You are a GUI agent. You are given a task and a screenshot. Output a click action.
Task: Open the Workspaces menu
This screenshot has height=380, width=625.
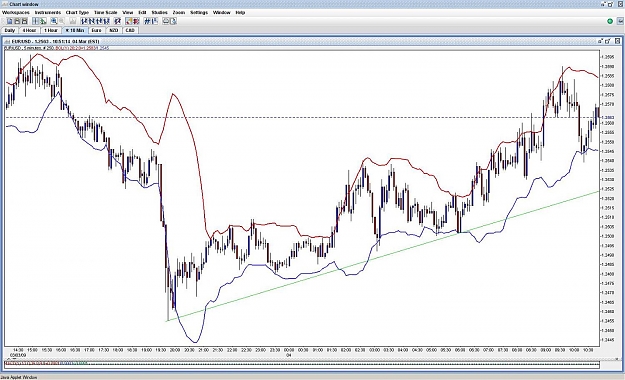tap(16, 12)
